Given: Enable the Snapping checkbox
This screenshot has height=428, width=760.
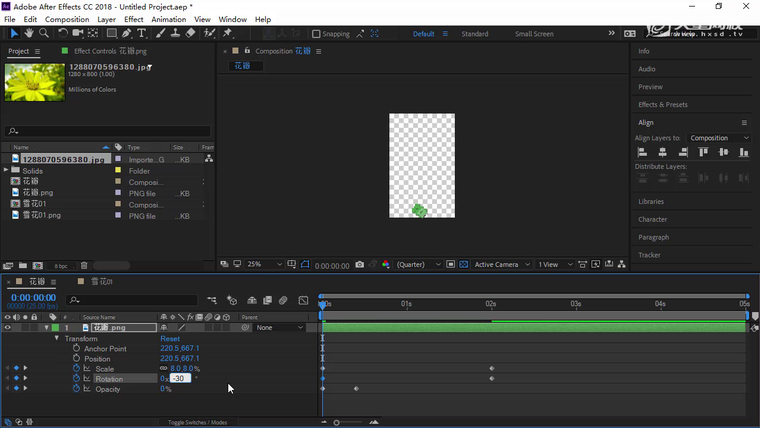Looking at the screenshot, I should 315,34.
